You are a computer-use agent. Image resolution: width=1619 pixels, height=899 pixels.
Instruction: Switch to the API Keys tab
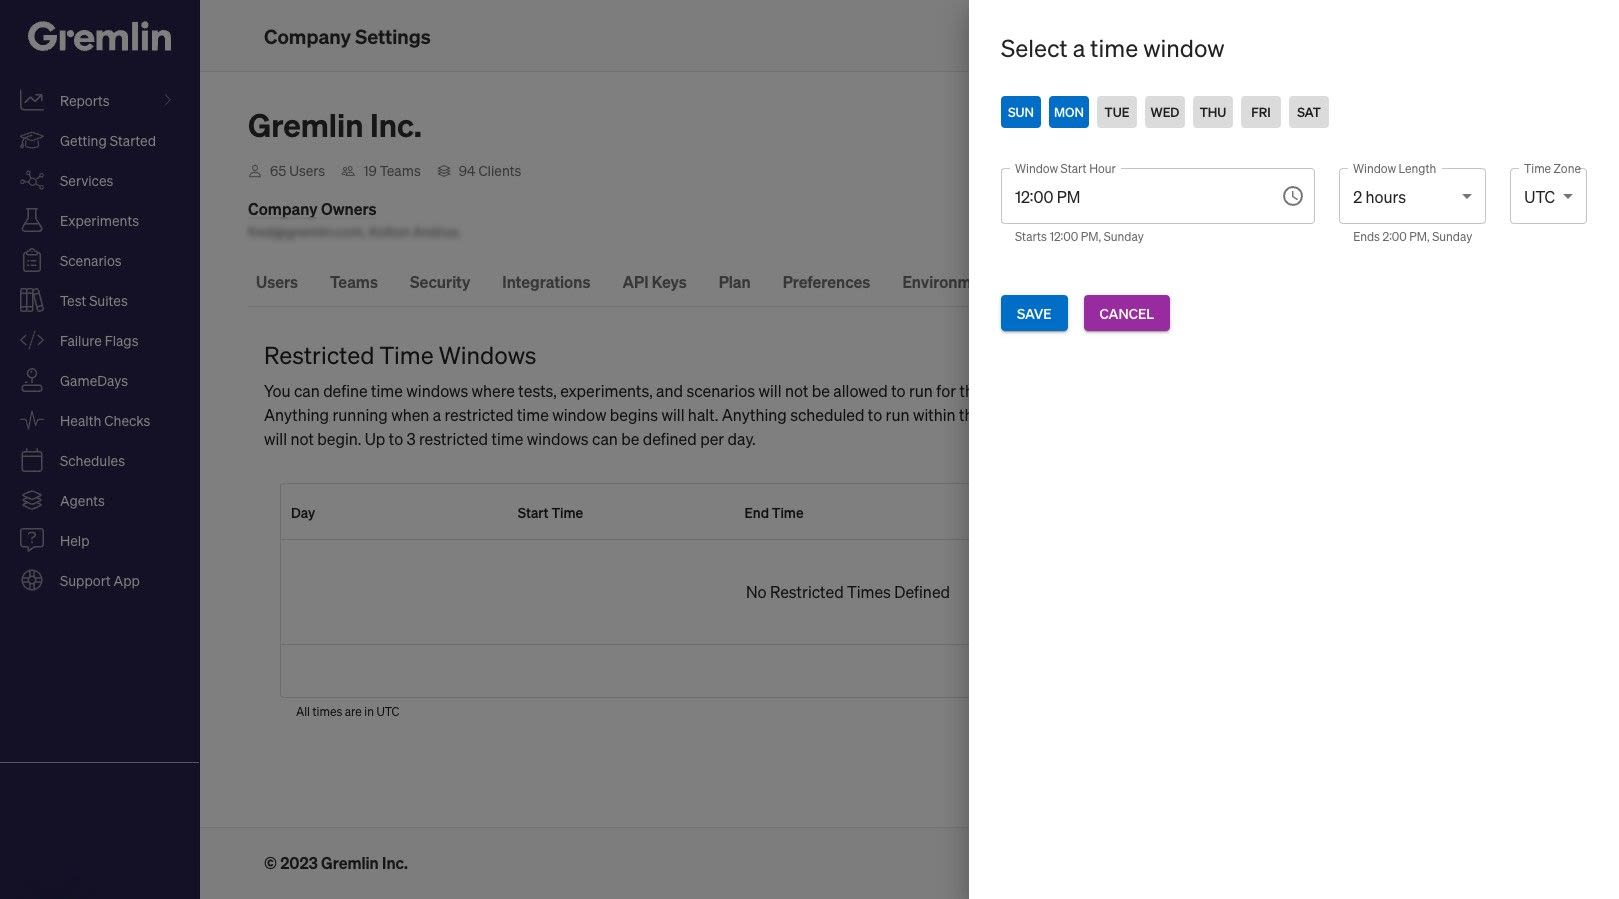[x=655, y=282]
